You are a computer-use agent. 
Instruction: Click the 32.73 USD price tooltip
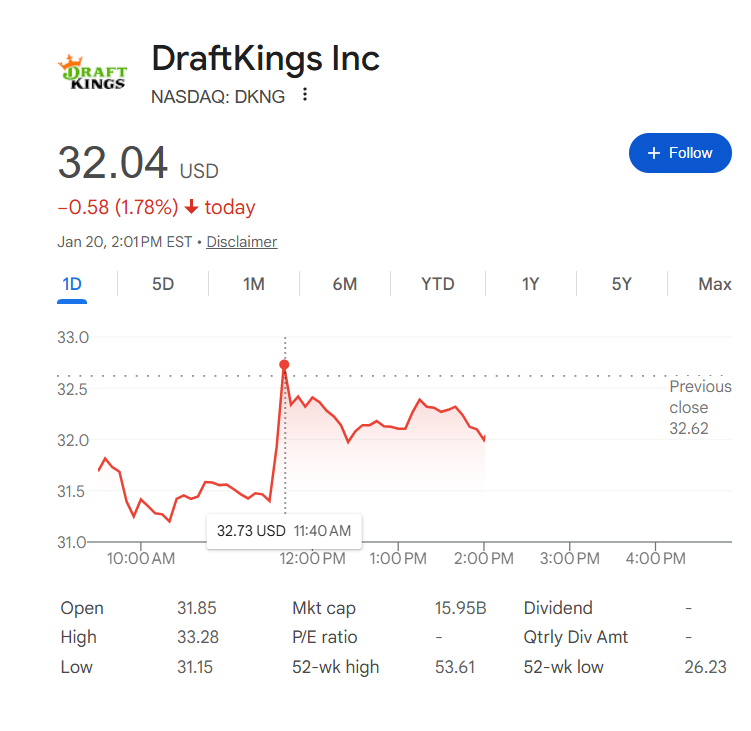[285, 530]
